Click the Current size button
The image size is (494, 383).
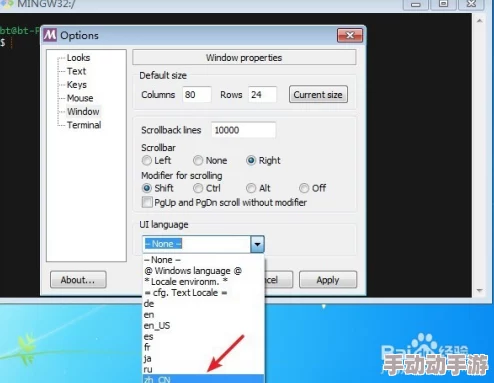(x=318, y=94)
